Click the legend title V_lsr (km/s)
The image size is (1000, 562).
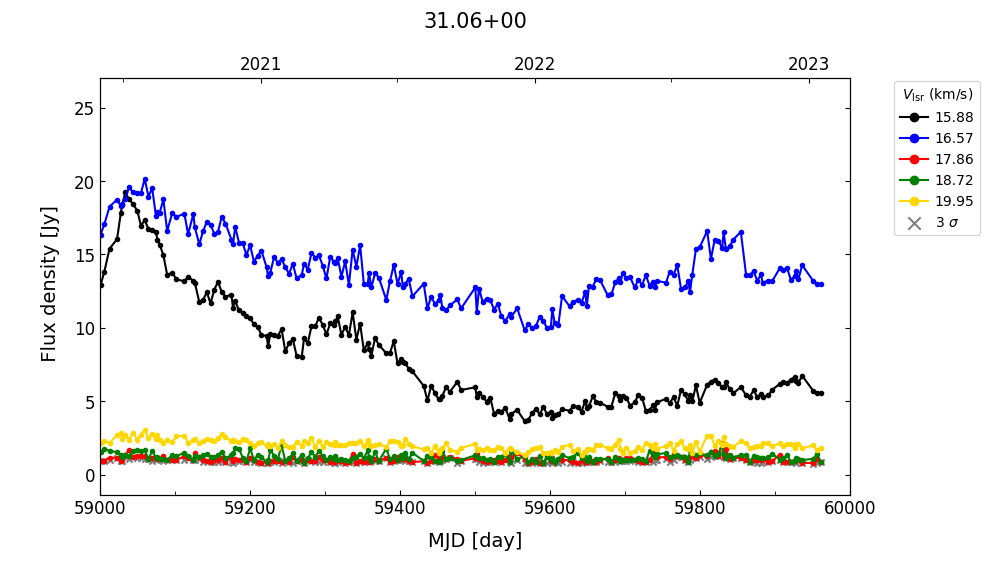pyautogui.click(x=937, y=95)
